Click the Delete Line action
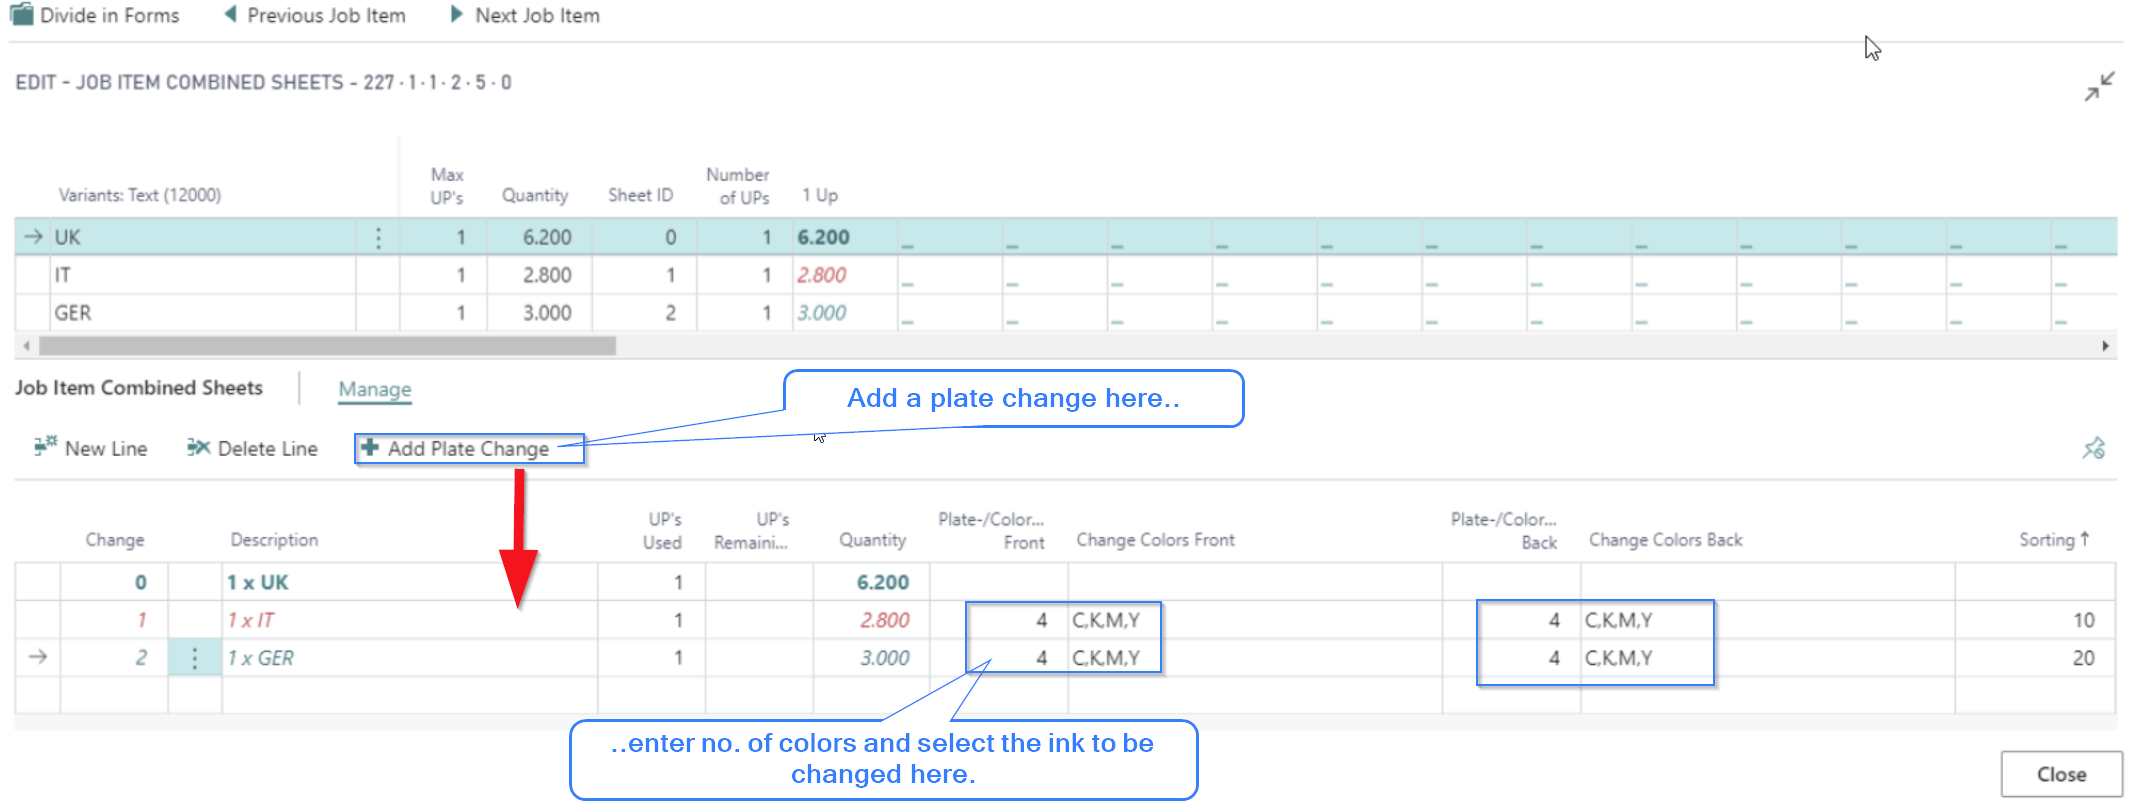Viewport: 2133px width, 806px height. 252,448
